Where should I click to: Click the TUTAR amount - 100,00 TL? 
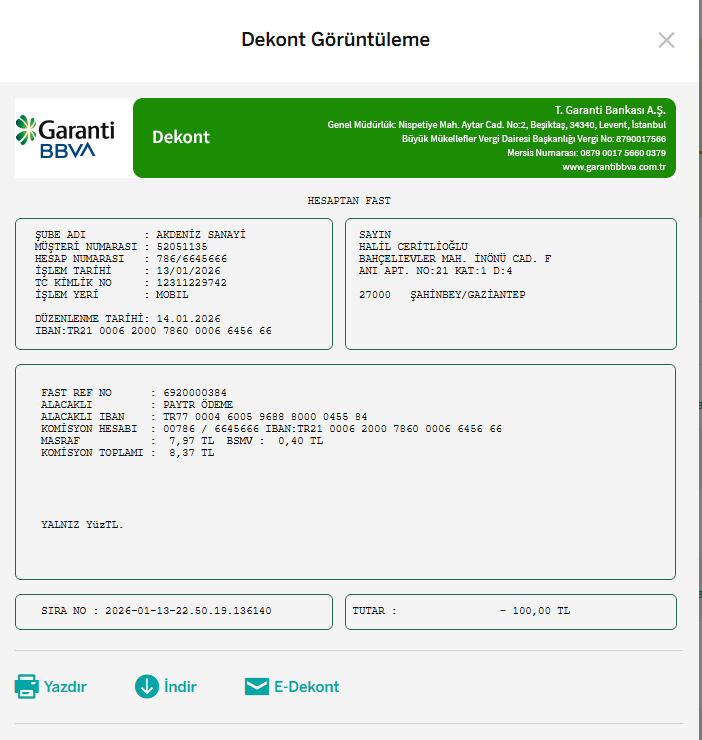534,611
